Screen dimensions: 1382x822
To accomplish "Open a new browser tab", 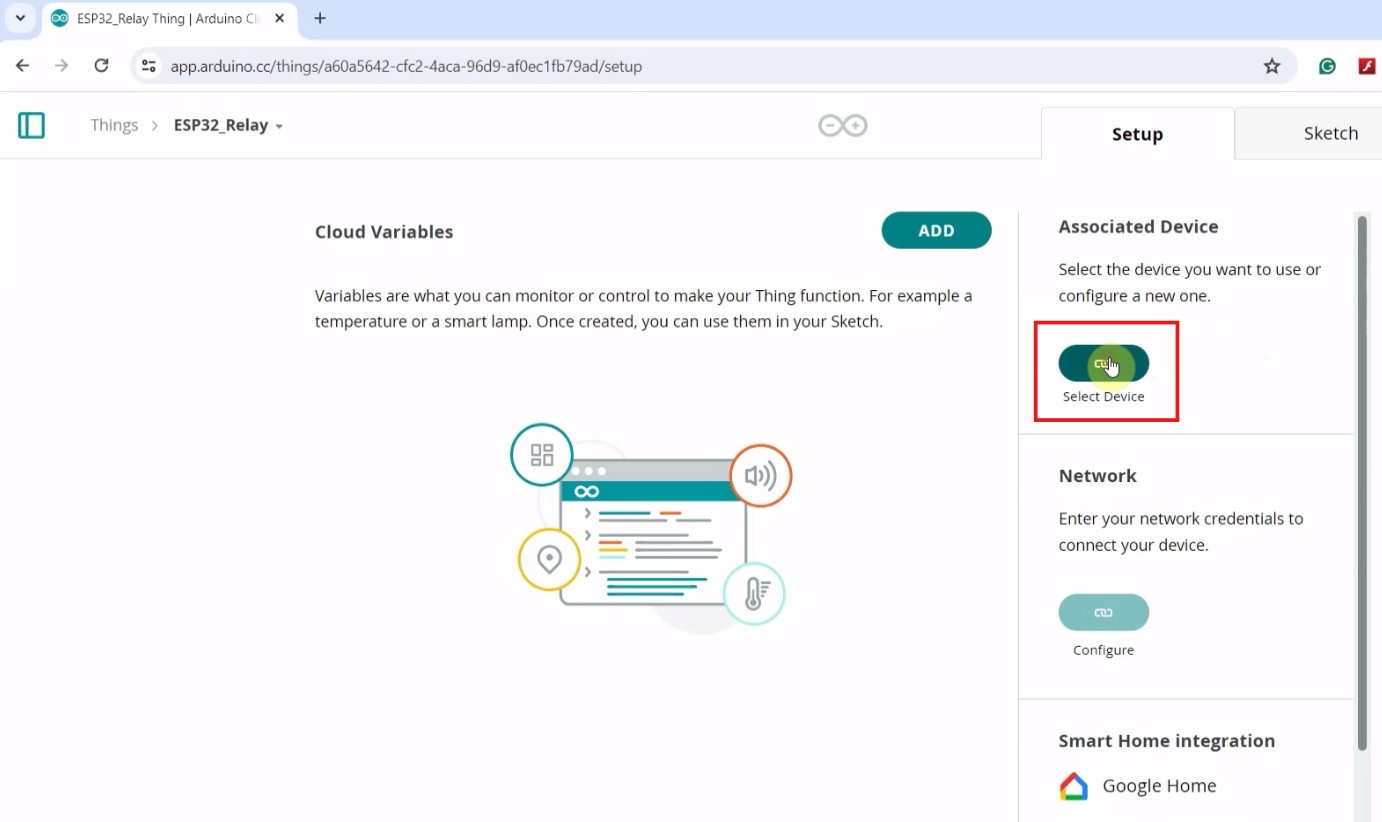I will coord(320,18).
